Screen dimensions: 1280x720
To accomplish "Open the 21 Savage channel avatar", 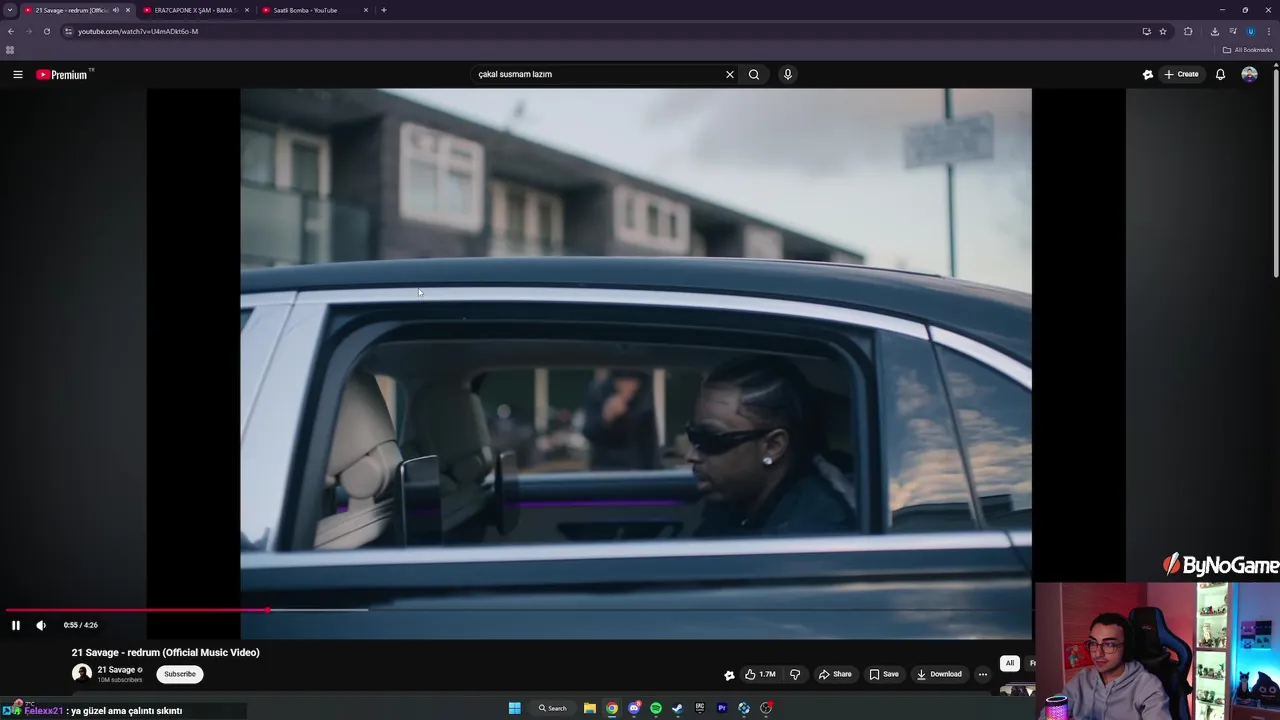I will click(x=82, y=674).
